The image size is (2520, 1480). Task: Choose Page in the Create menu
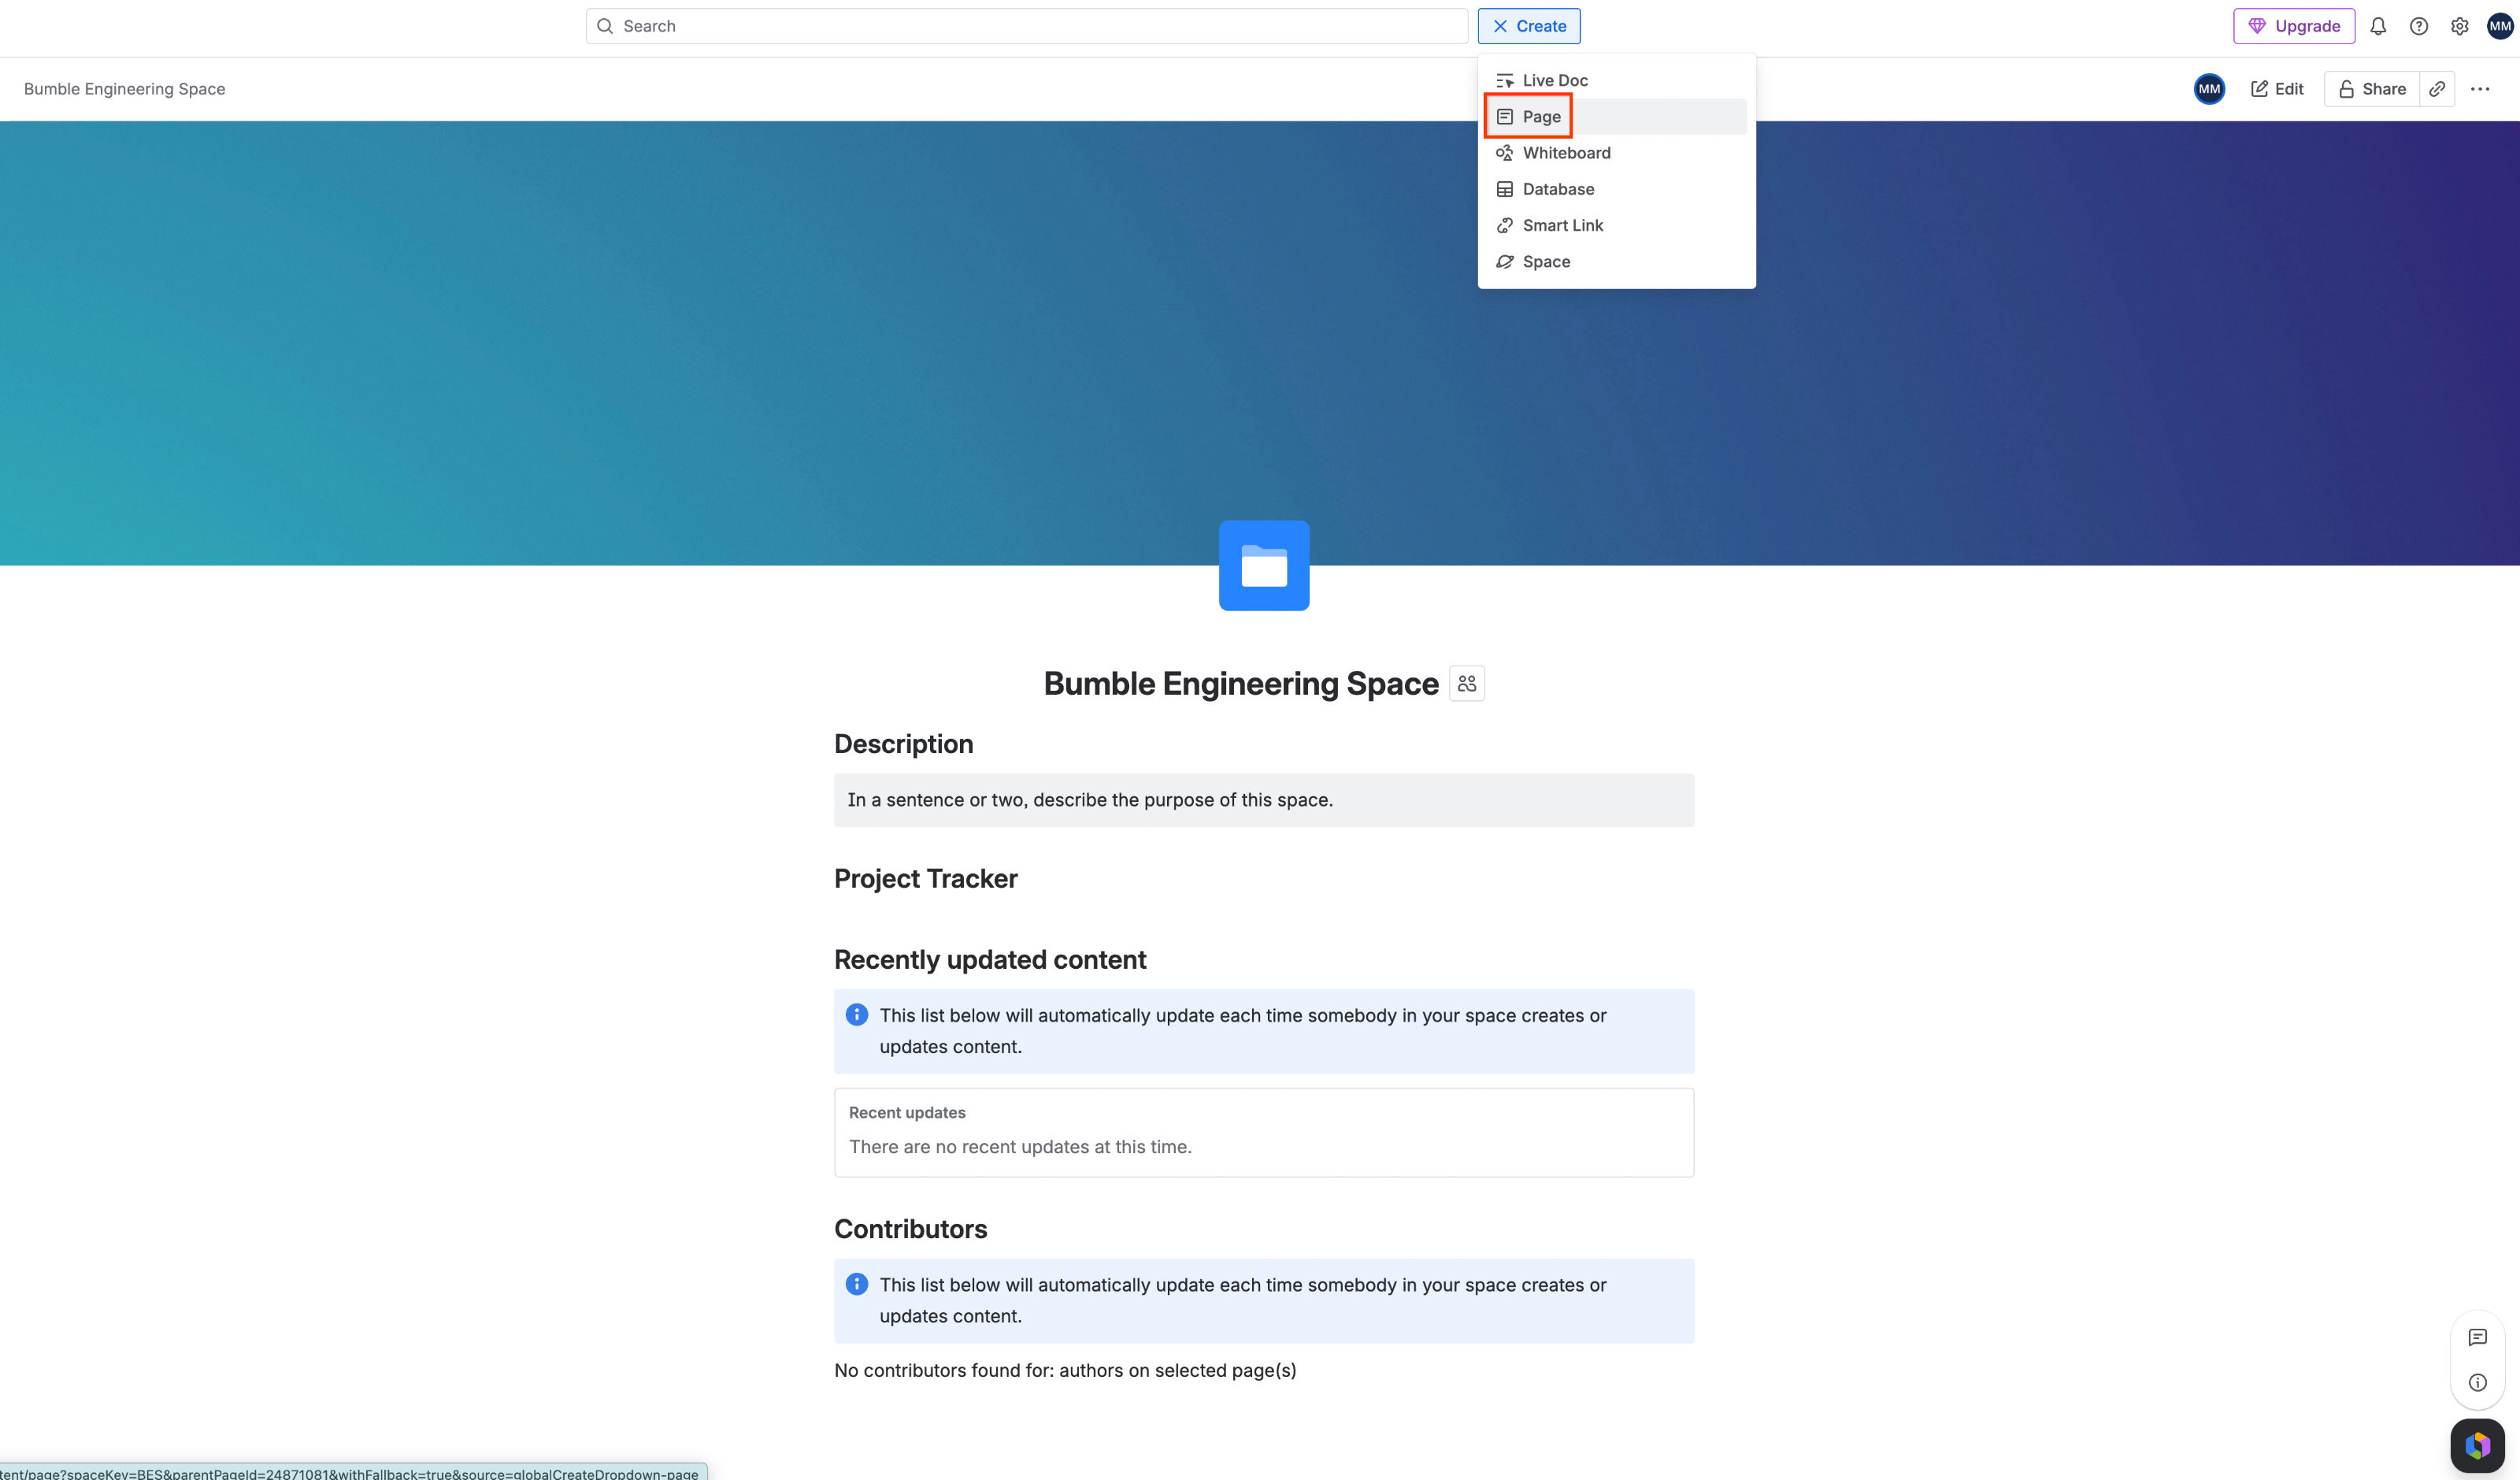[1616, 117]
